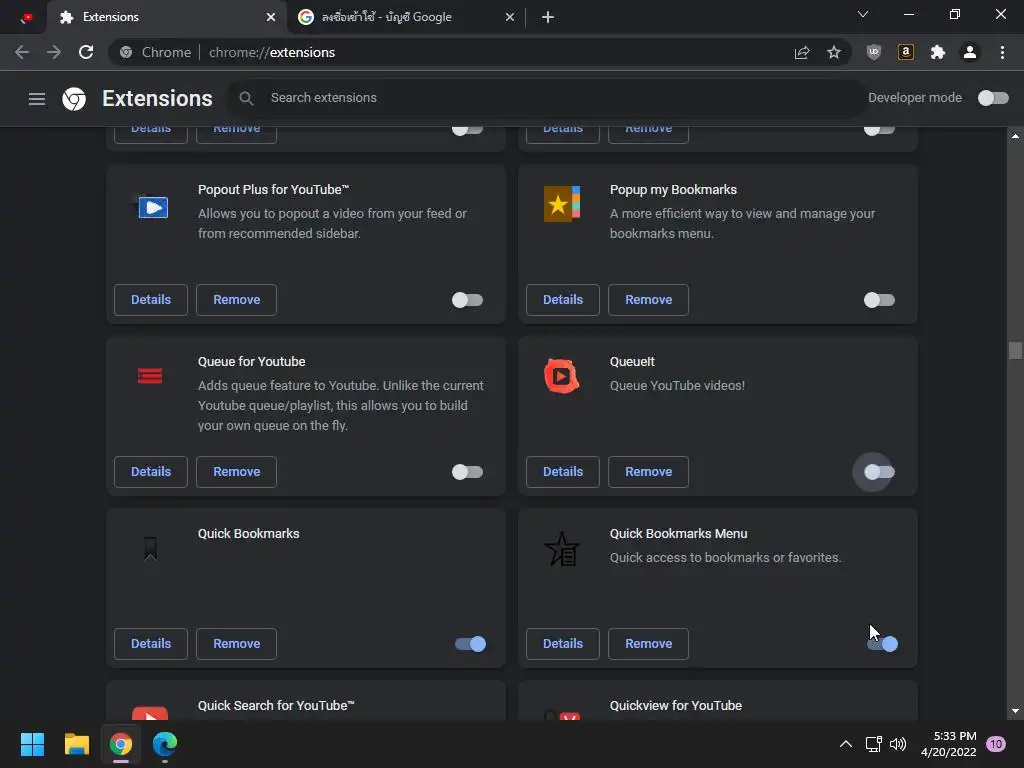1024x768 pixels.
Task: Close the Google account tab
Action: [510, 17]
